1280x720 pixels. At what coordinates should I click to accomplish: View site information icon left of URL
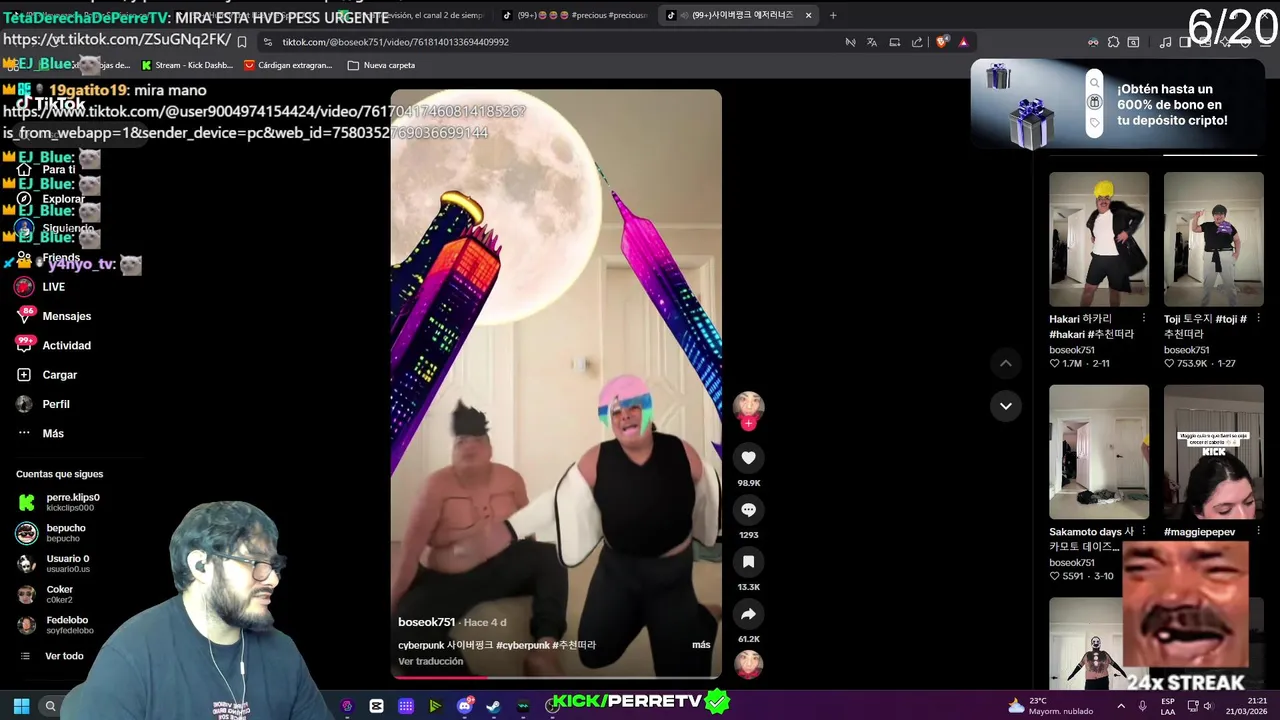pos(267,42)
